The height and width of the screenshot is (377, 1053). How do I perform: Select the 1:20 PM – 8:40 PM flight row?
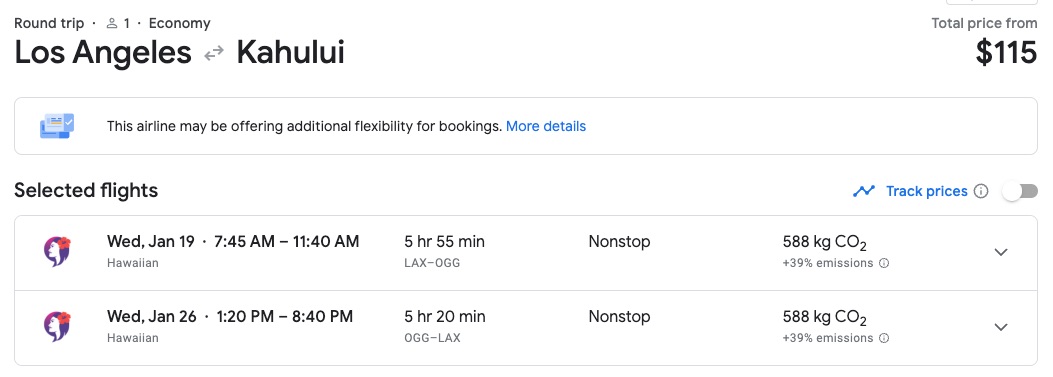pyautogui.click(x=526, y=328)
